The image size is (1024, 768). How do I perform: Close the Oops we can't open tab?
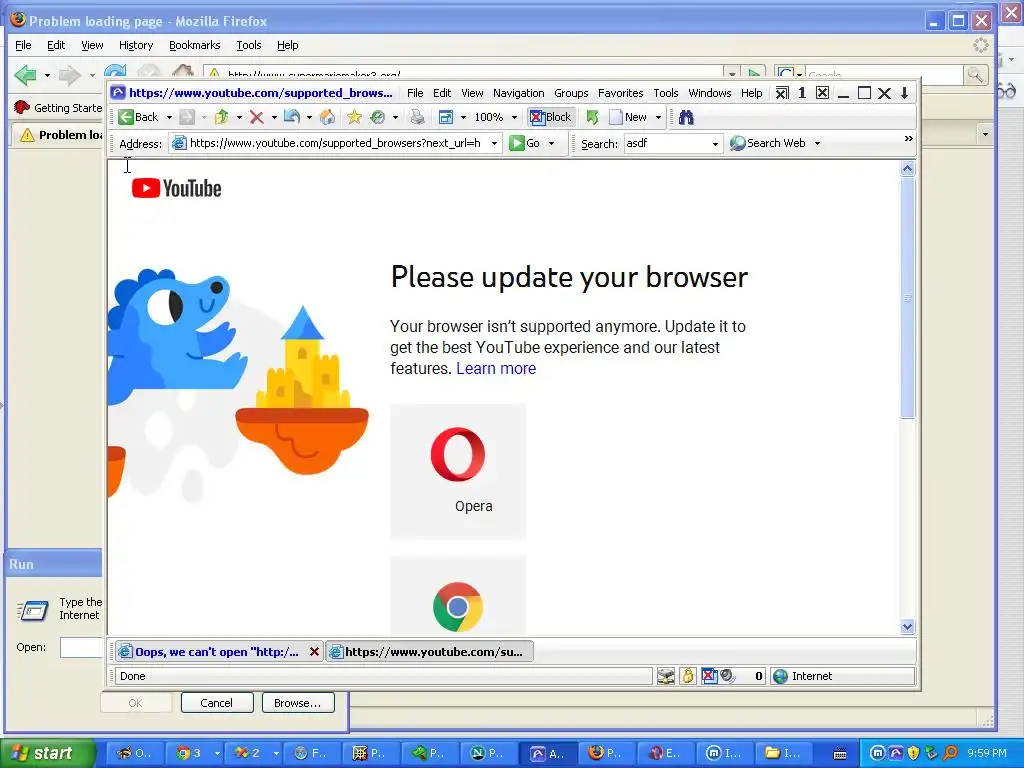pyautogui.click(x=314, y=652)
